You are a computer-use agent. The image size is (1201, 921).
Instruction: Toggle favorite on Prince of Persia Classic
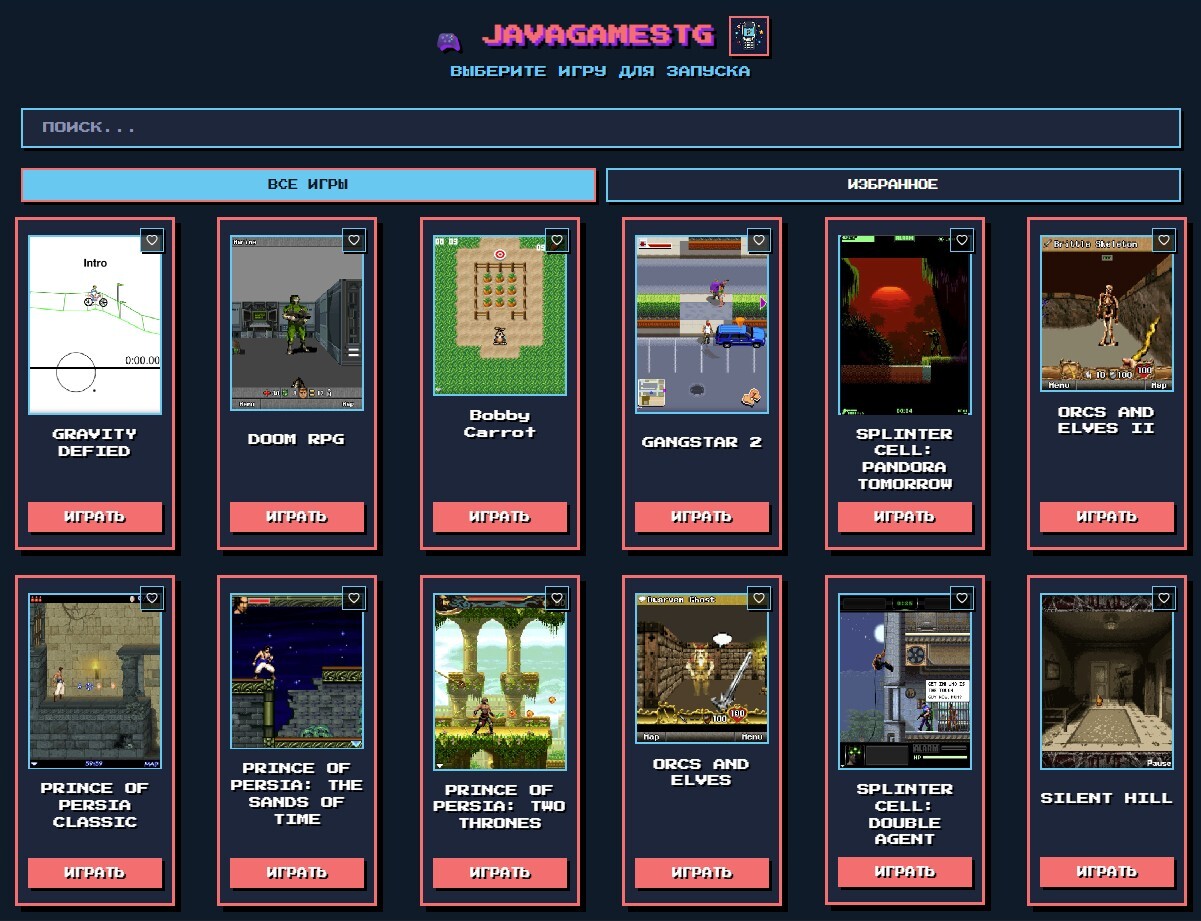coord(151,598)
